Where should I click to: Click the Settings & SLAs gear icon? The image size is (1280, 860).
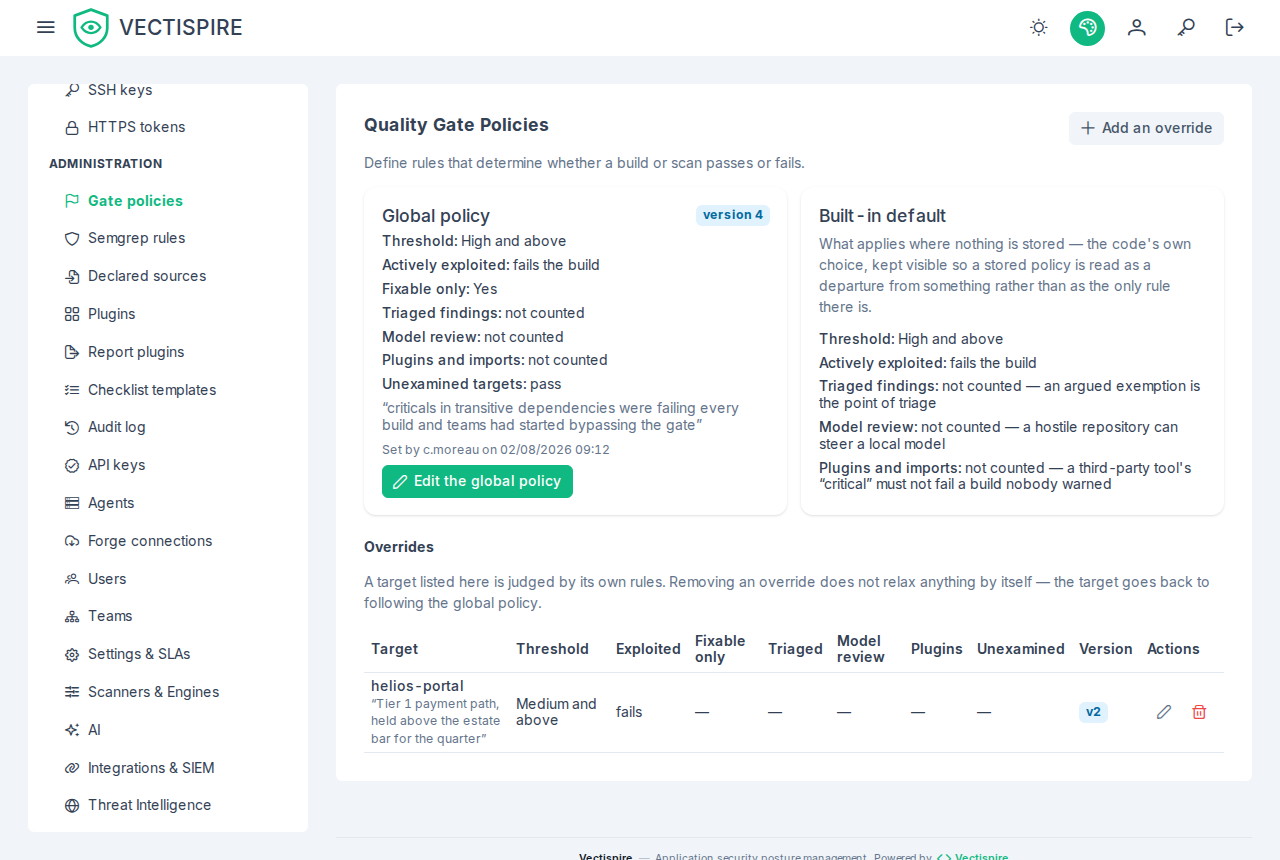coord(72,655)
